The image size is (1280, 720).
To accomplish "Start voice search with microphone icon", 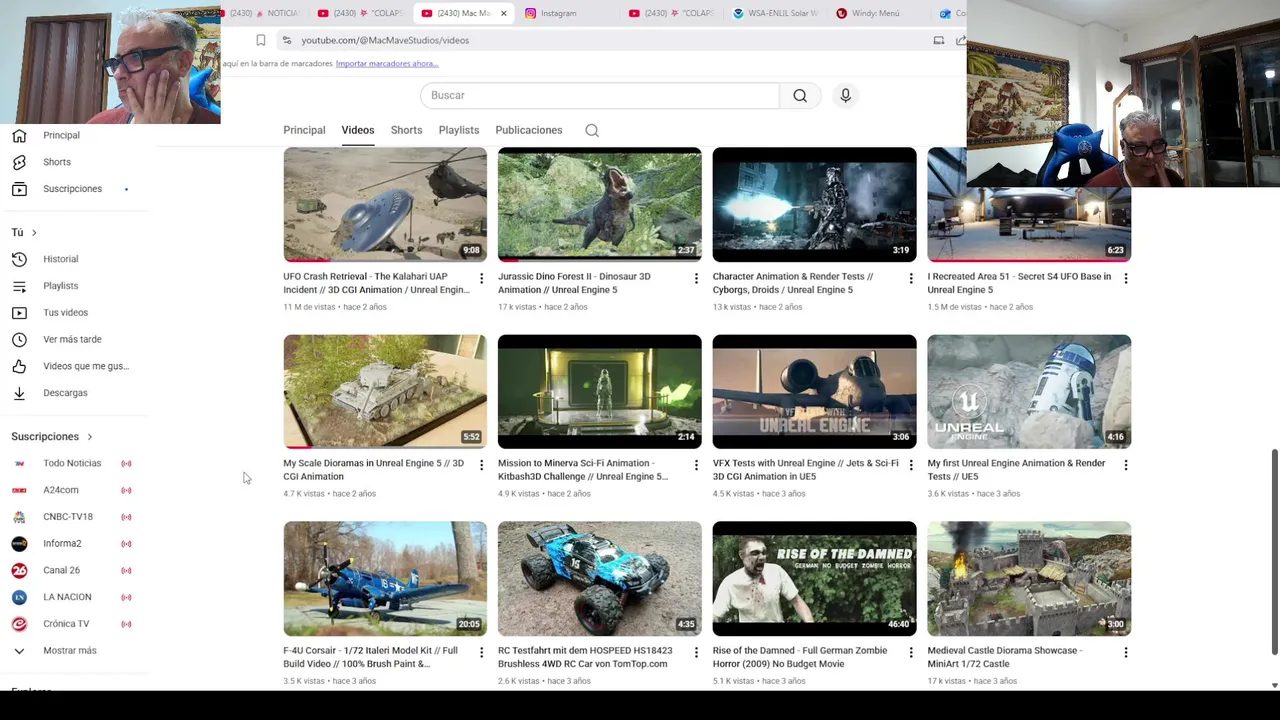I will pos(845,95).
